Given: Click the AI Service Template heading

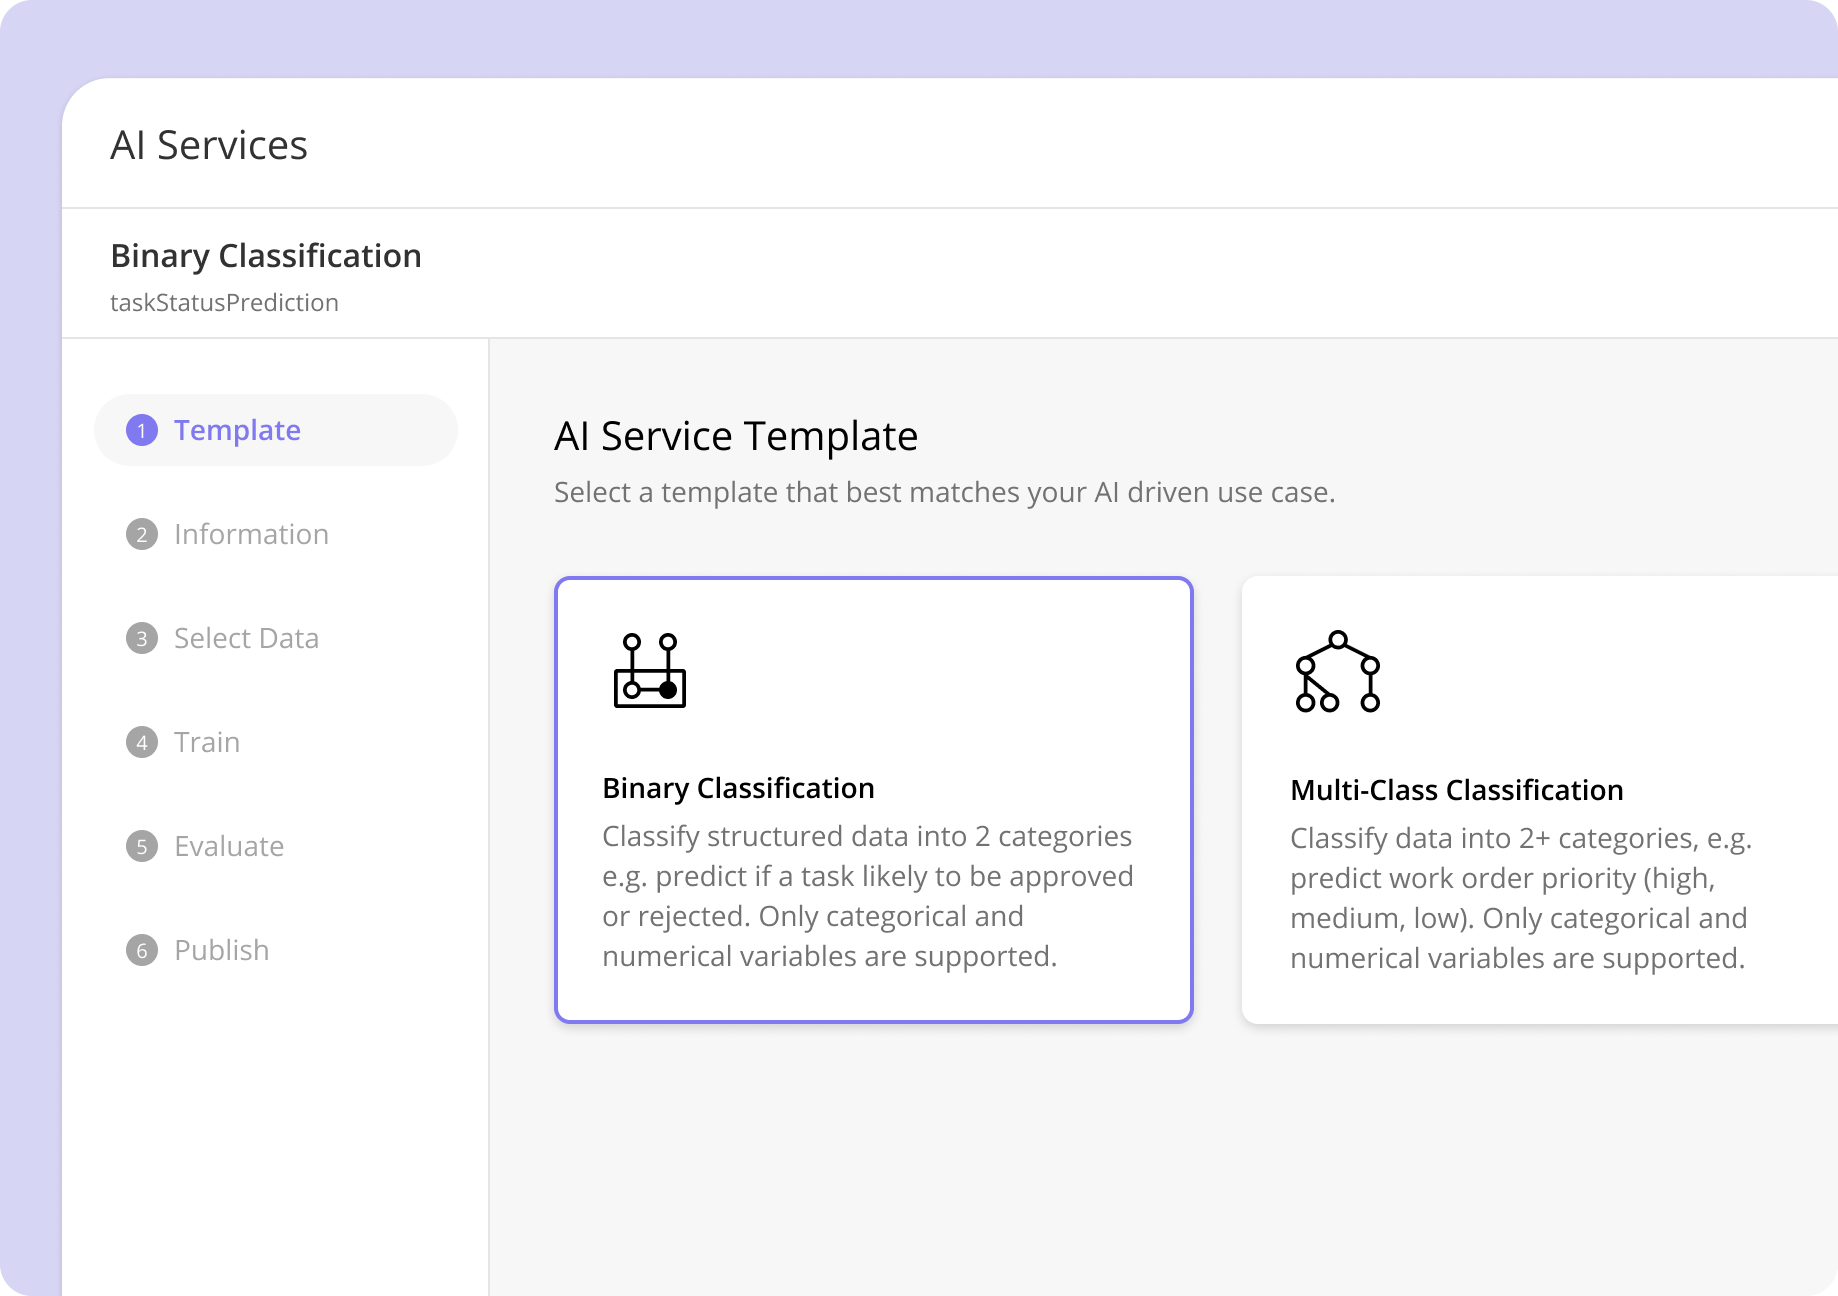Looking at the screenshot, I should 736,436.
